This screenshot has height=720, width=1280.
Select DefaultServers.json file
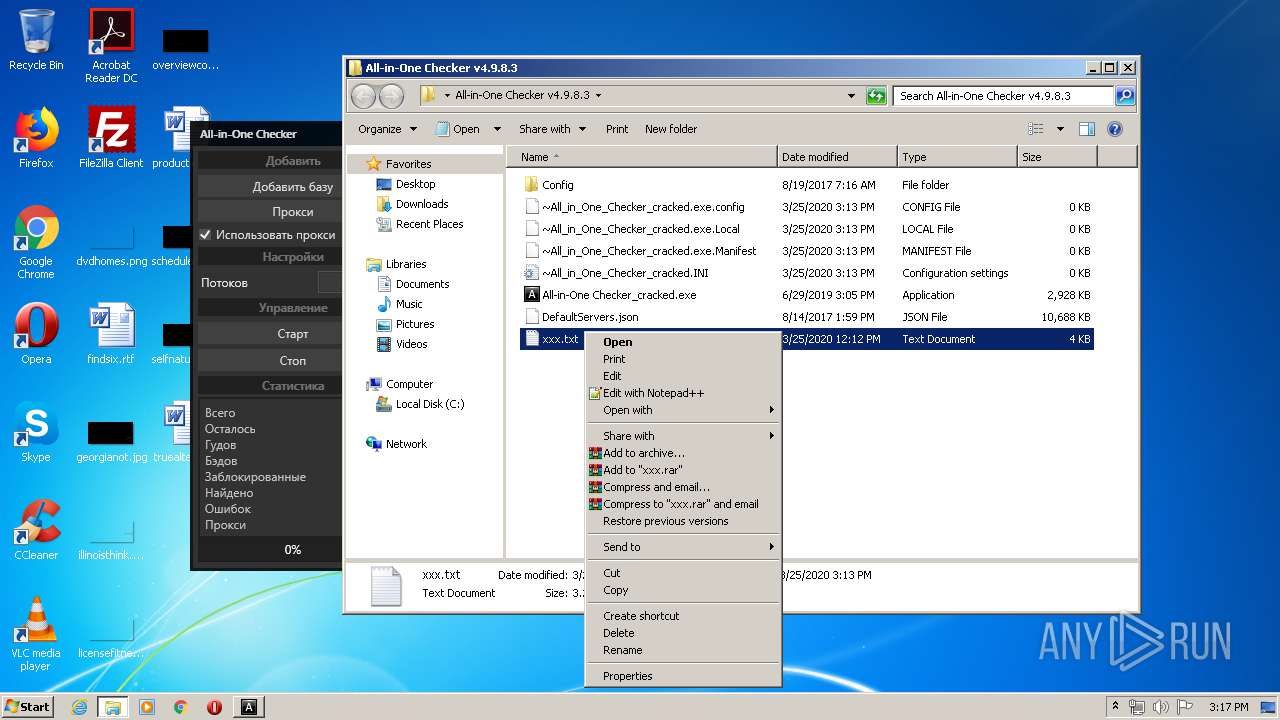coord(590,317)
